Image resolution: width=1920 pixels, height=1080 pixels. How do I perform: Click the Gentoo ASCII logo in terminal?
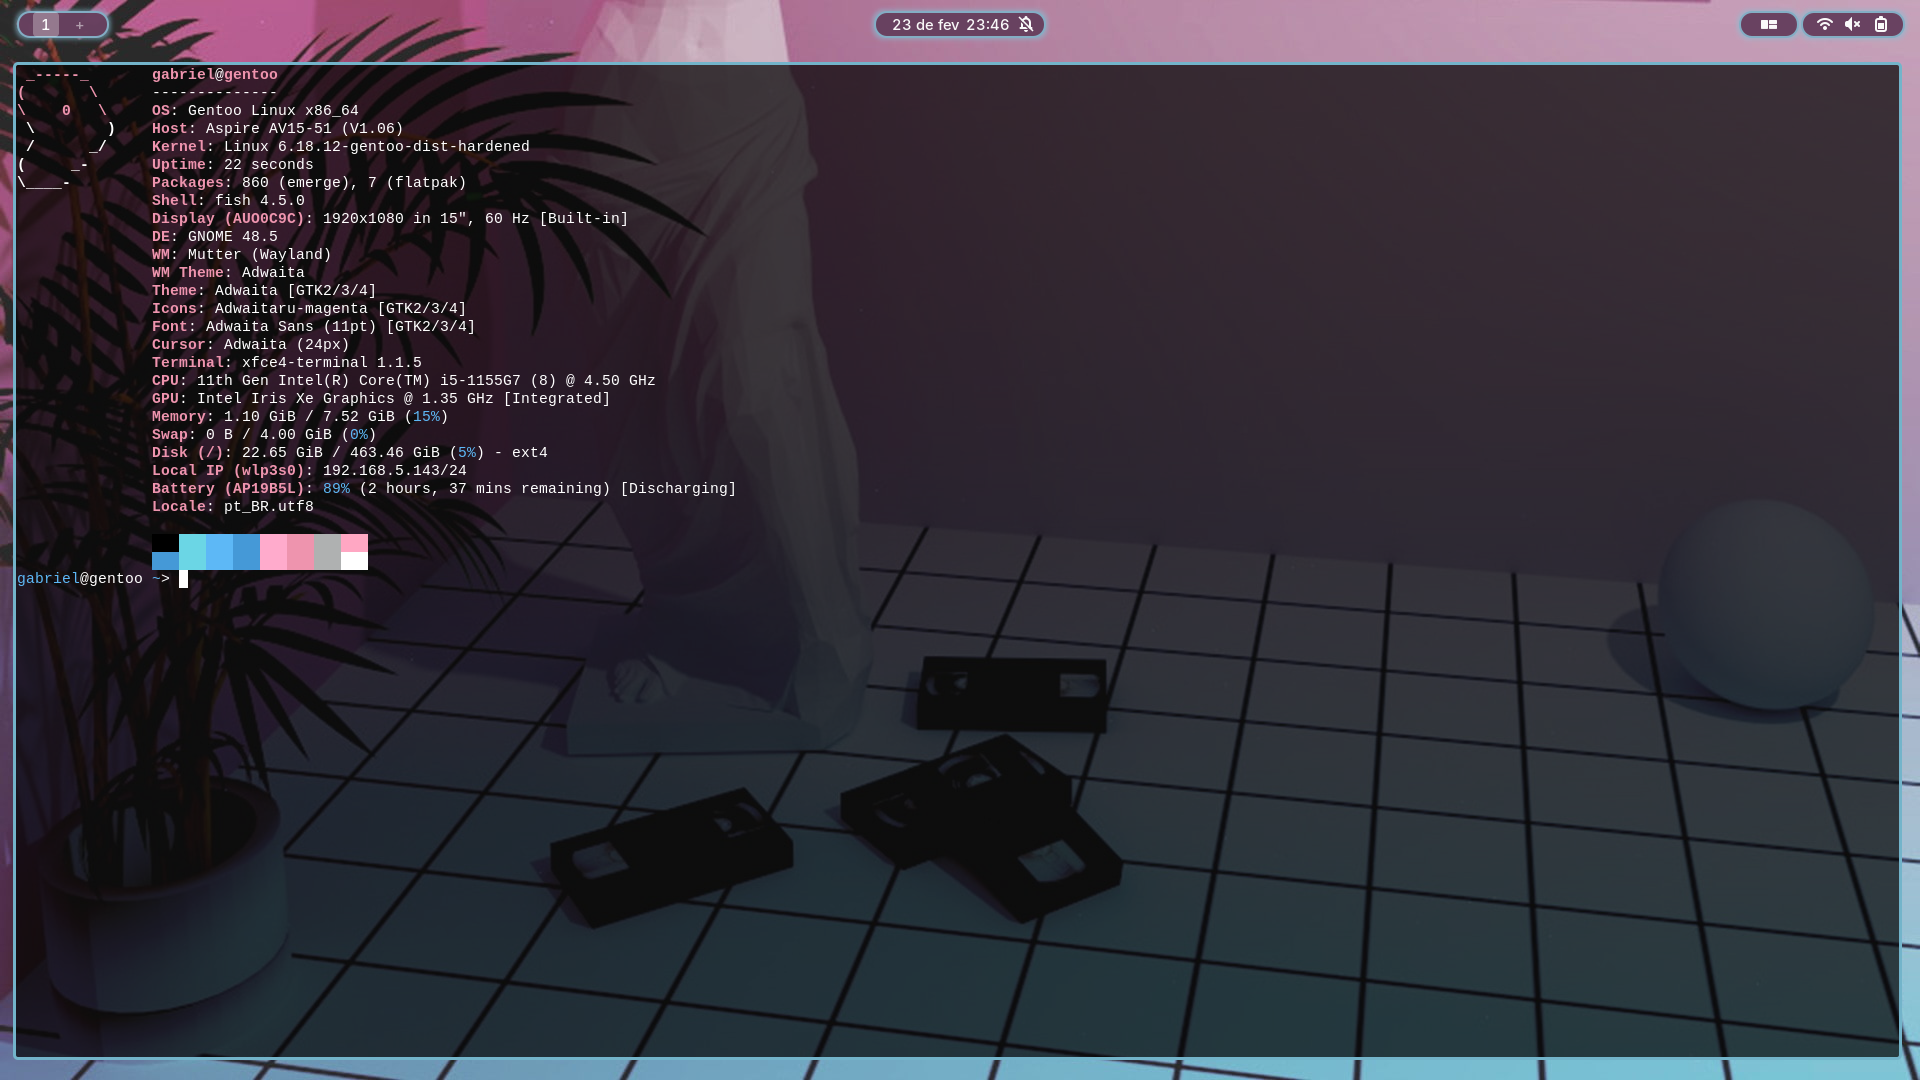pyautogui.click(x=66, y=129)
